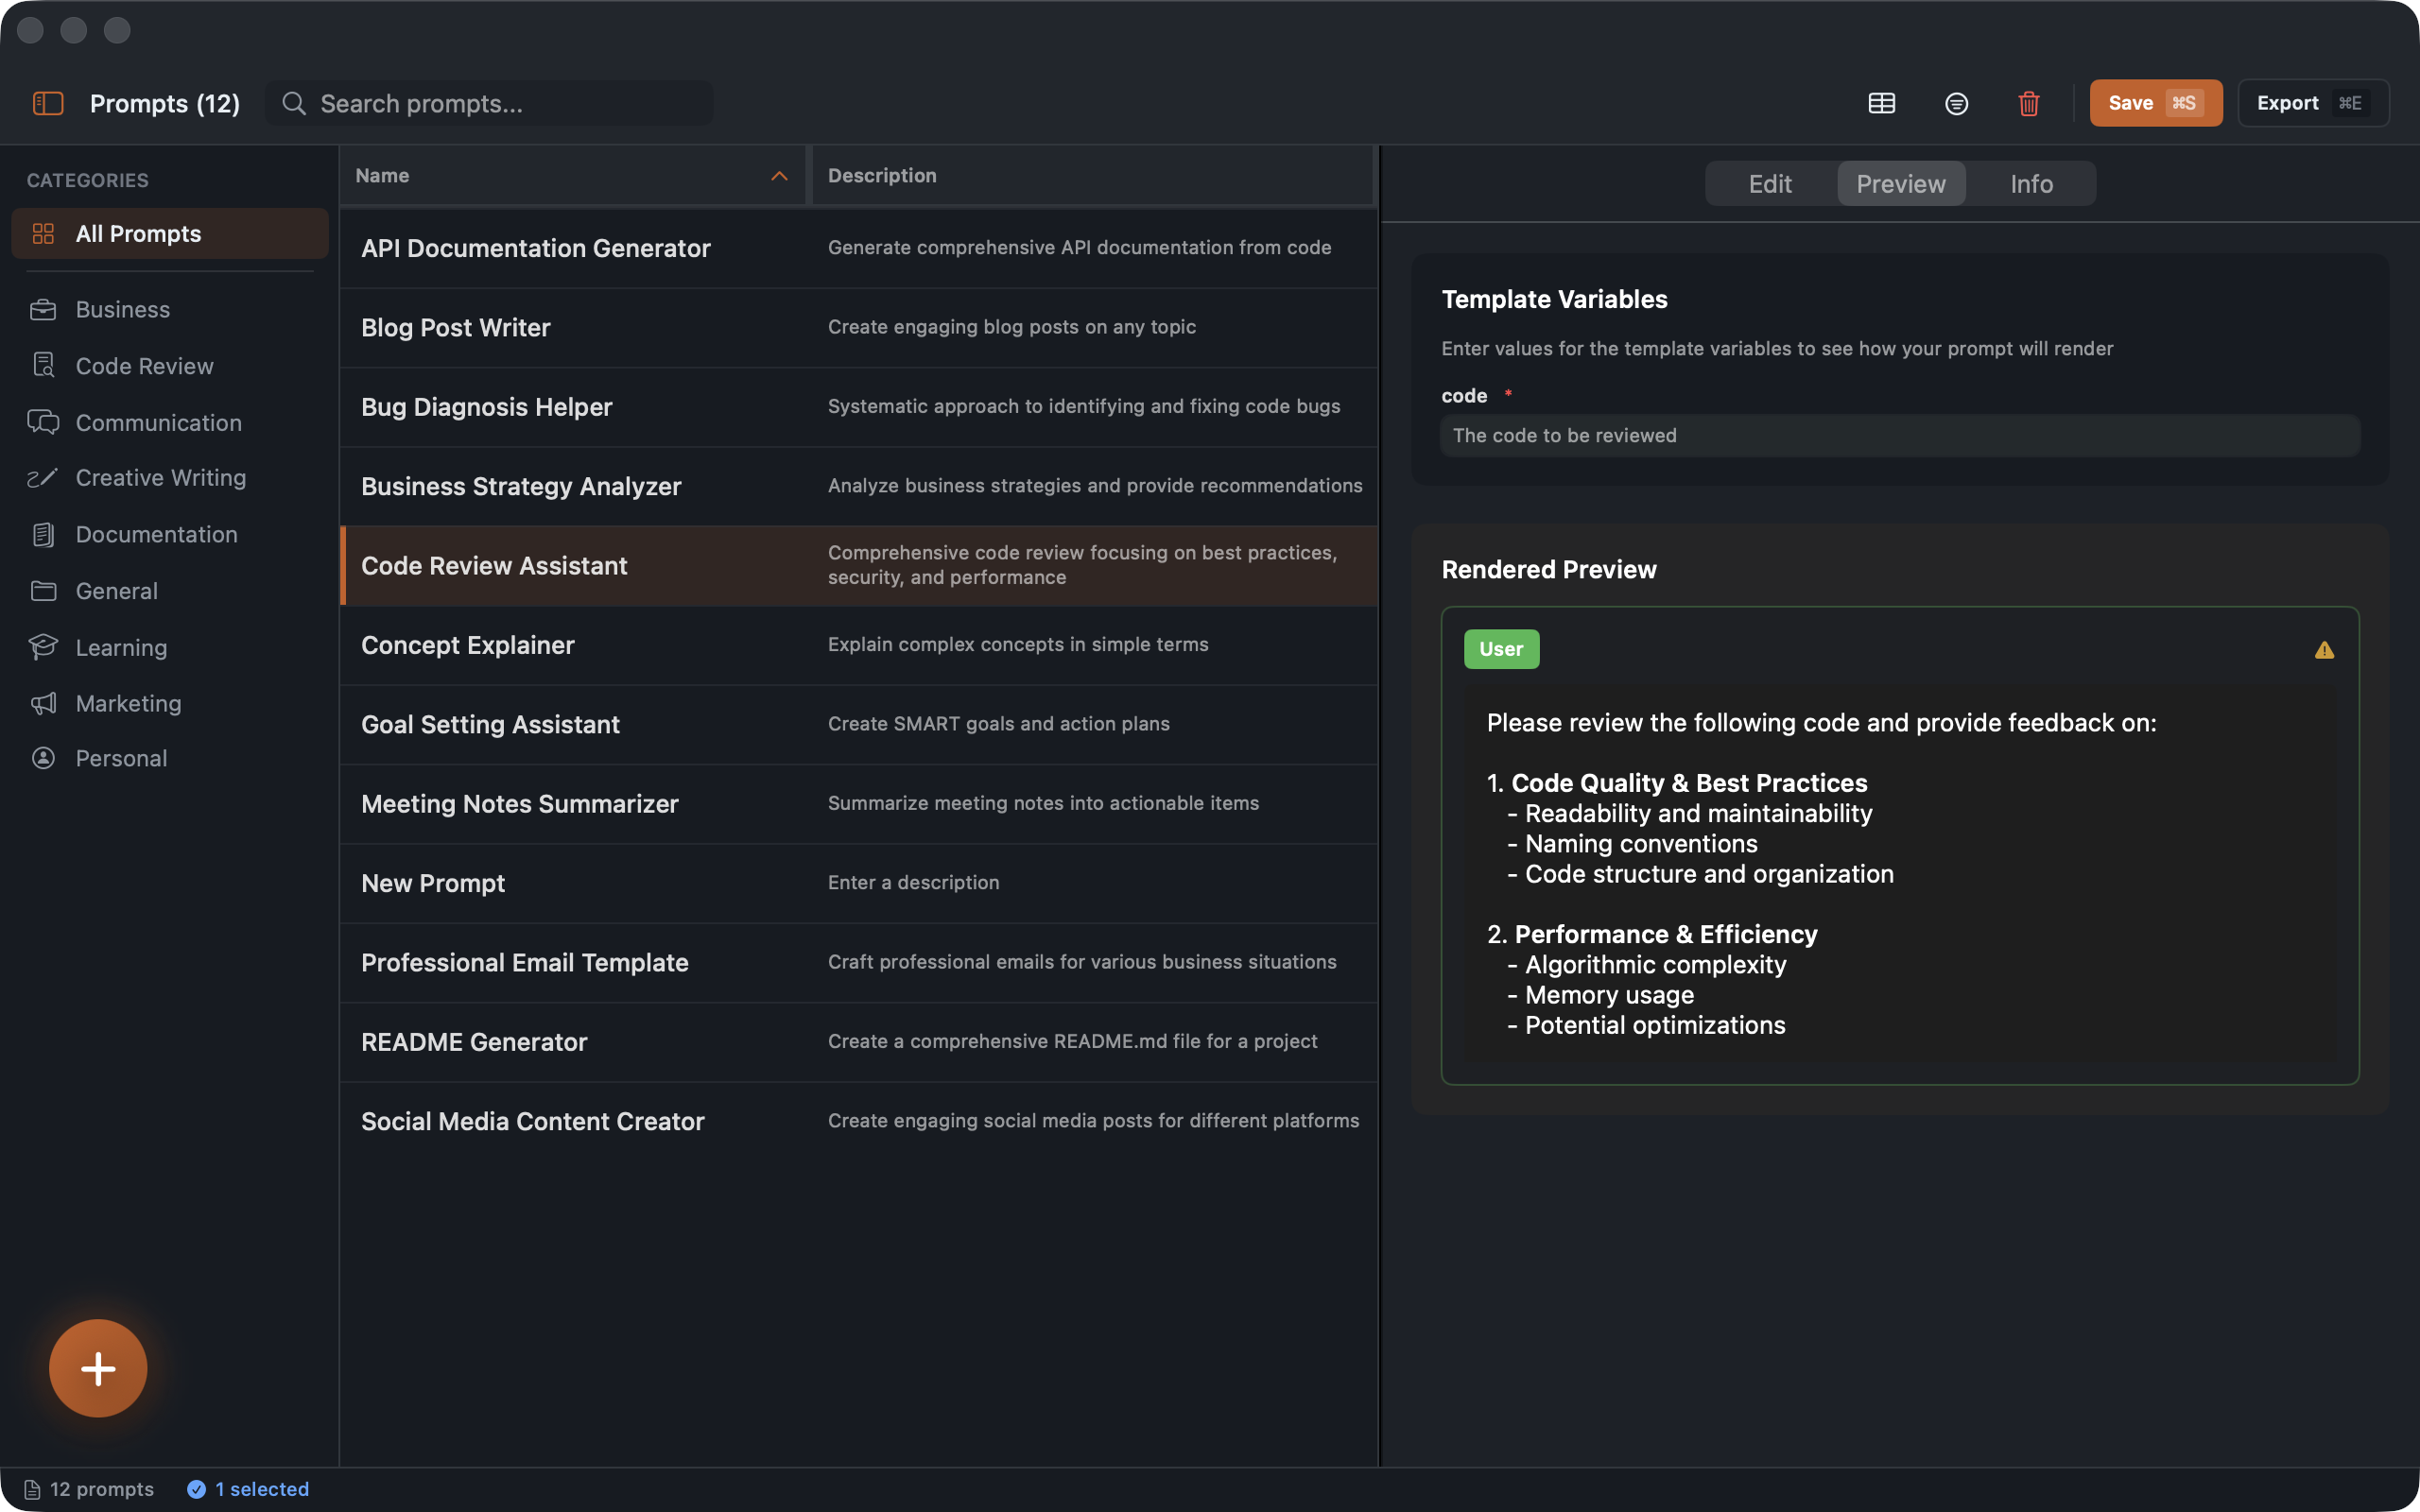Select the Blog Post Writer prompt

455,327
